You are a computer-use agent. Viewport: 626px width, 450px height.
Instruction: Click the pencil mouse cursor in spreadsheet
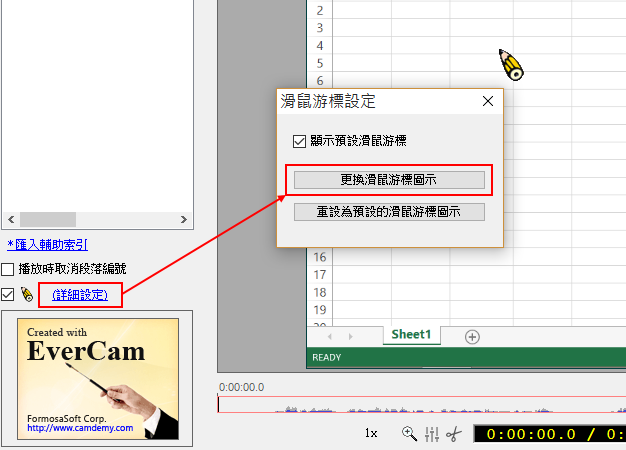(512, 65)
